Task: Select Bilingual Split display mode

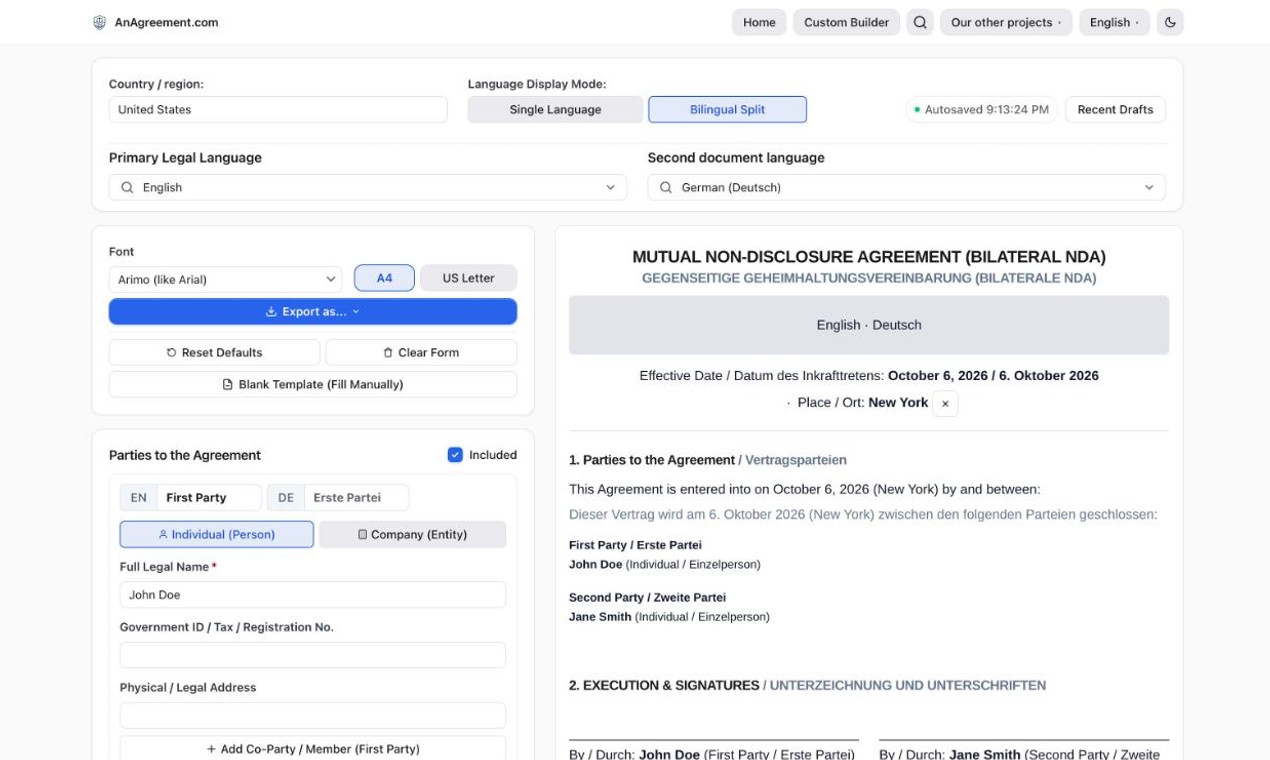Action: tap(727, 109)
